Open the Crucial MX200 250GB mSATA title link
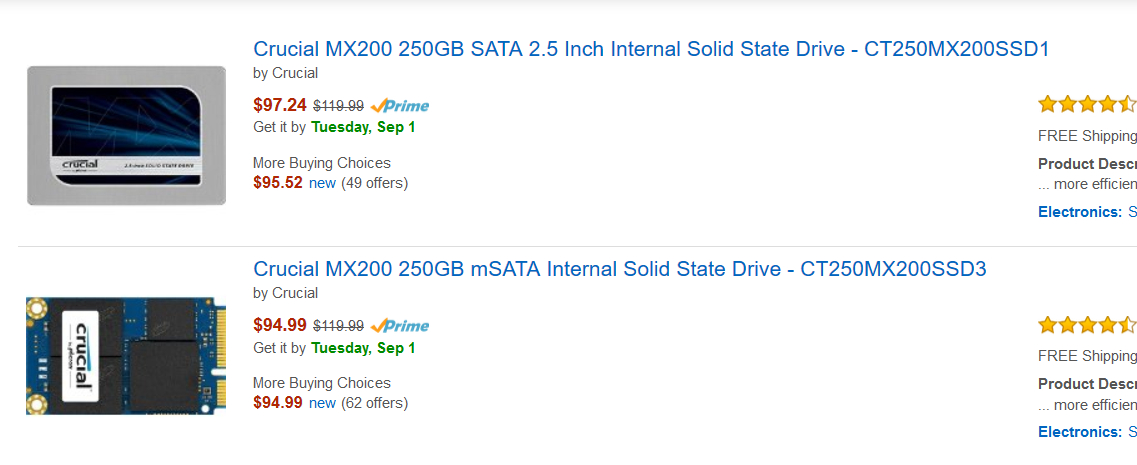1137x465 pixels. click(x=620, y=270)
